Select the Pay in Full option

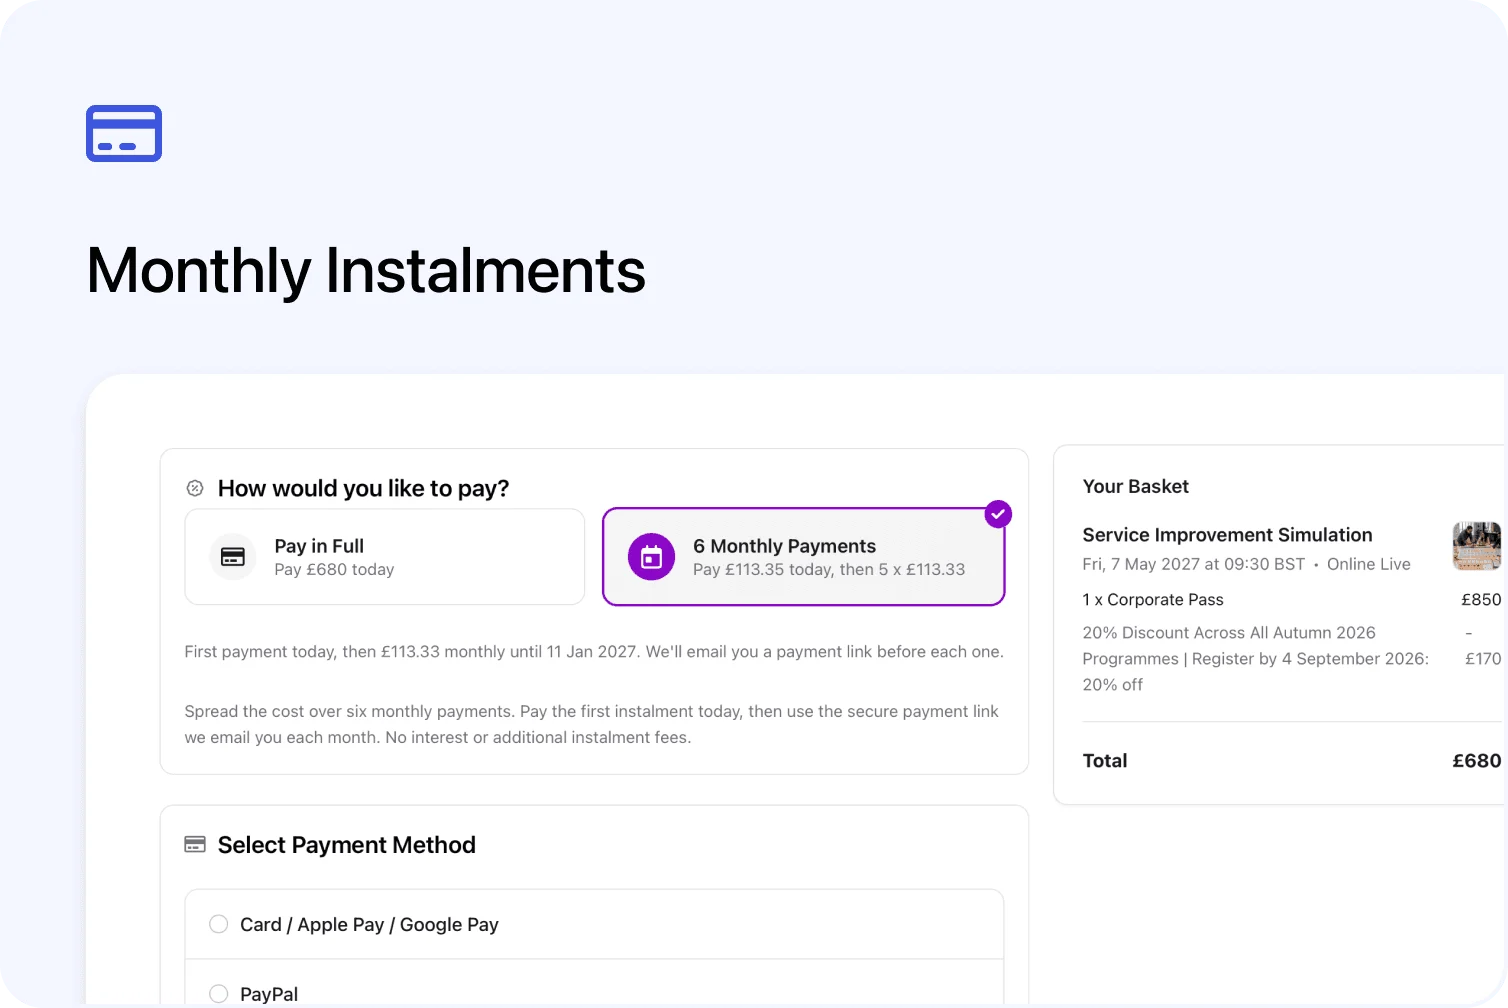tap(385, 557)
